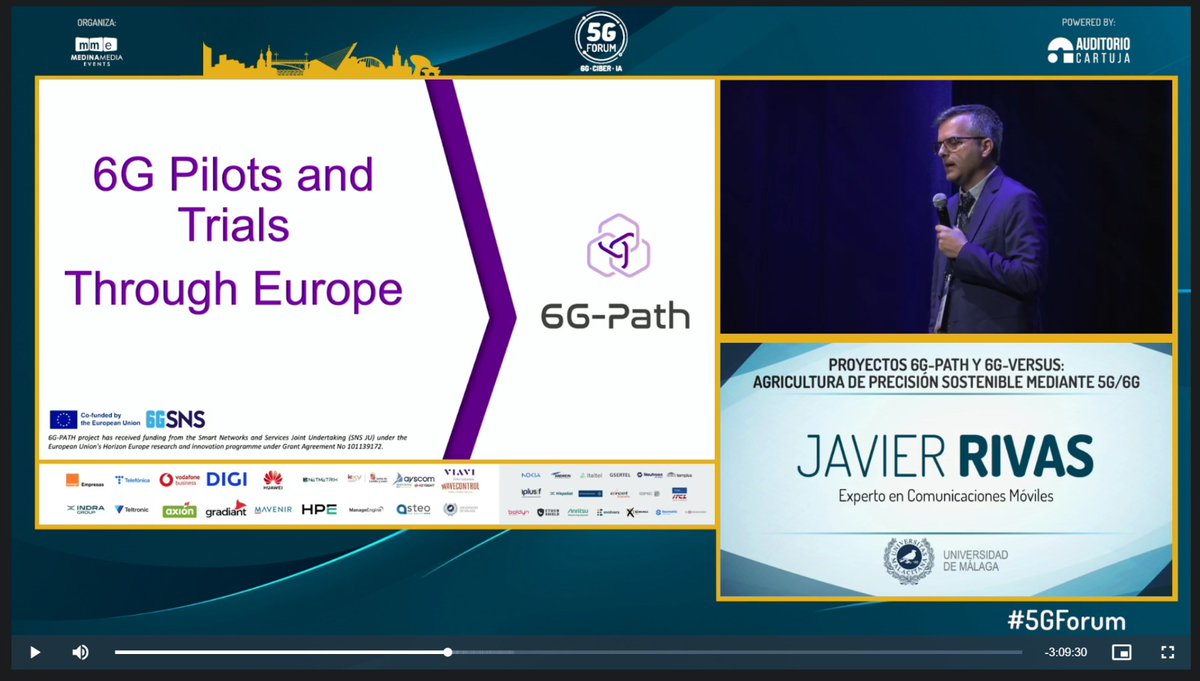
Task: Click the speaker name 'JAVIER RIVAS'
Action: coord(945,457)
